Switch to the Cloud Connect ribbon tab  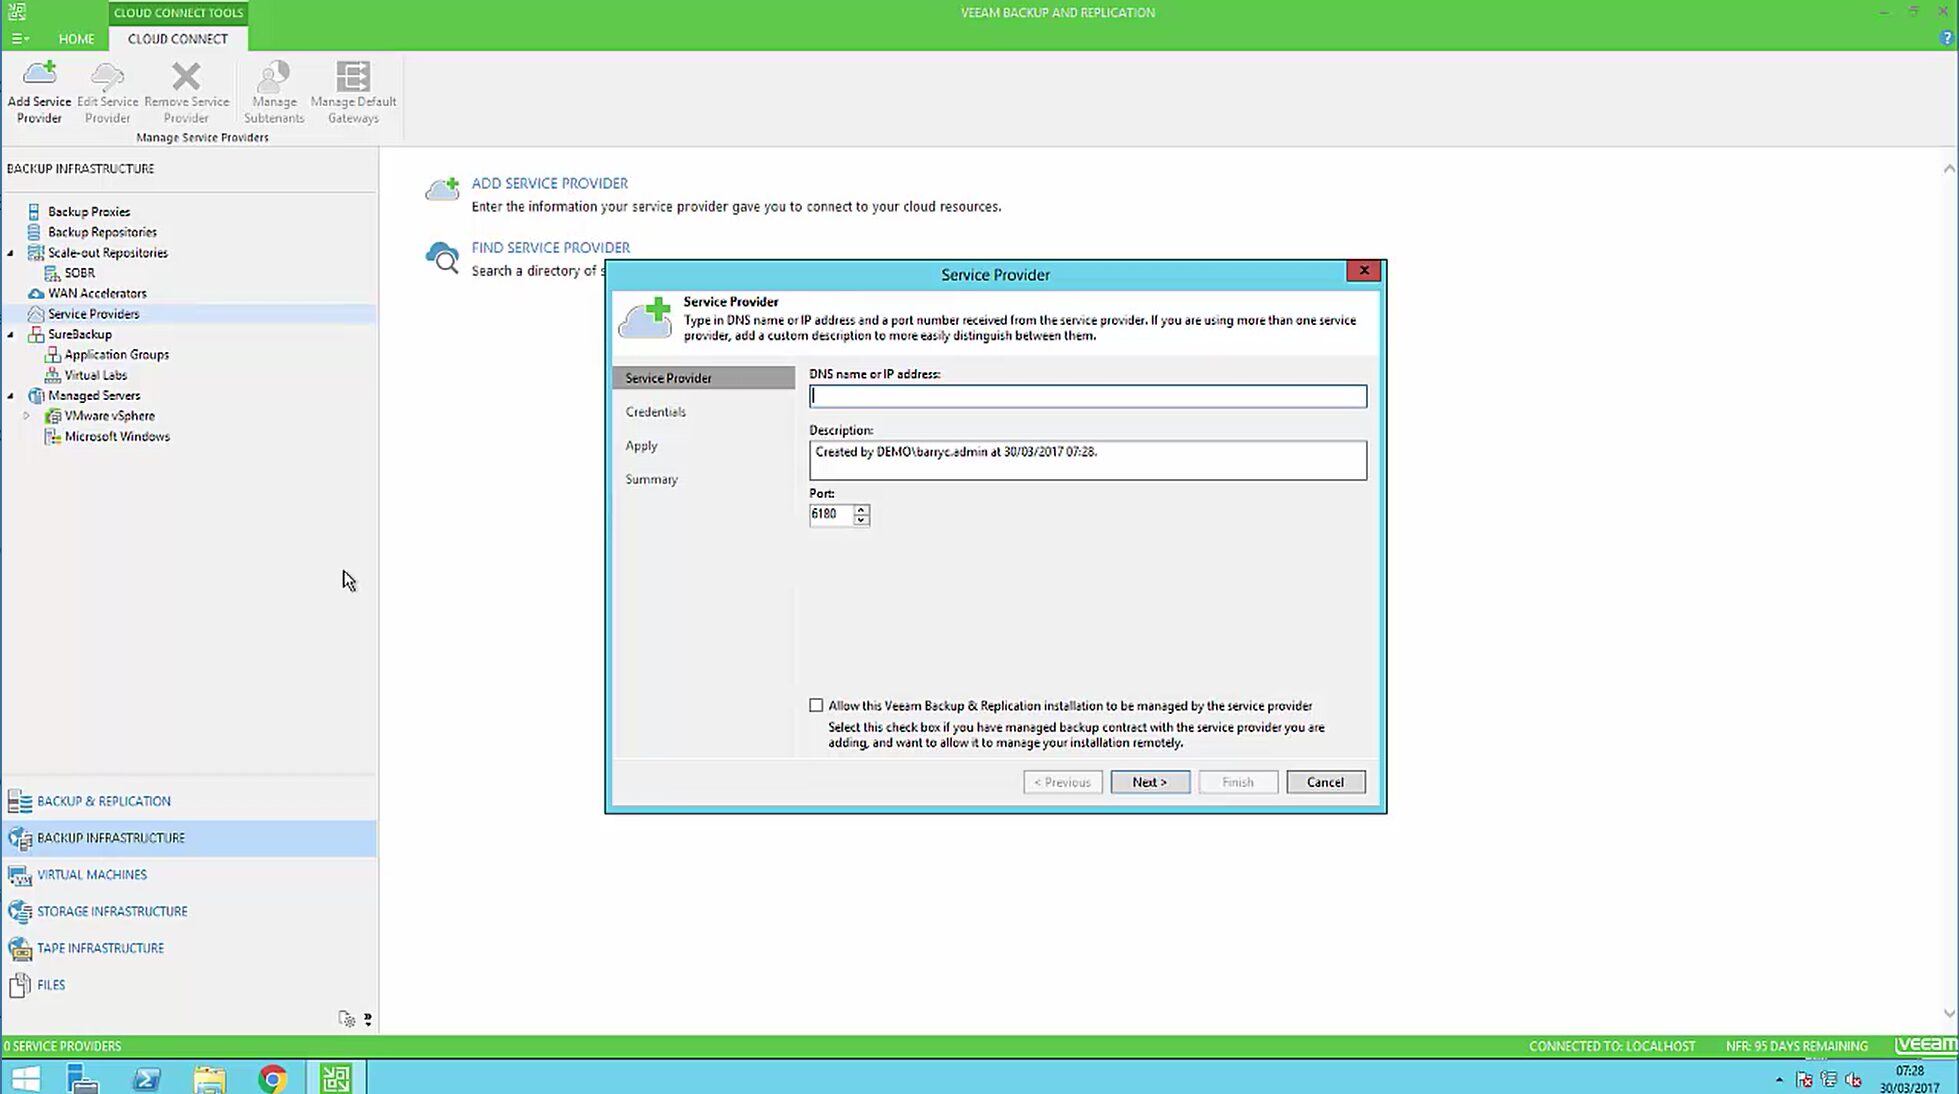(178, 39)
